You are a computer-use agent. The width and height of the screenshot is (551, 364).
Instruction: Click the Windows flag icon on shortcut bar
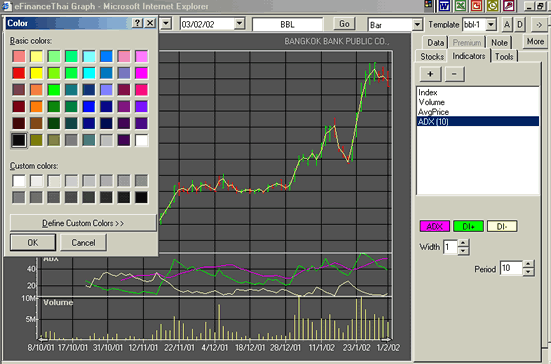(428, 5)
